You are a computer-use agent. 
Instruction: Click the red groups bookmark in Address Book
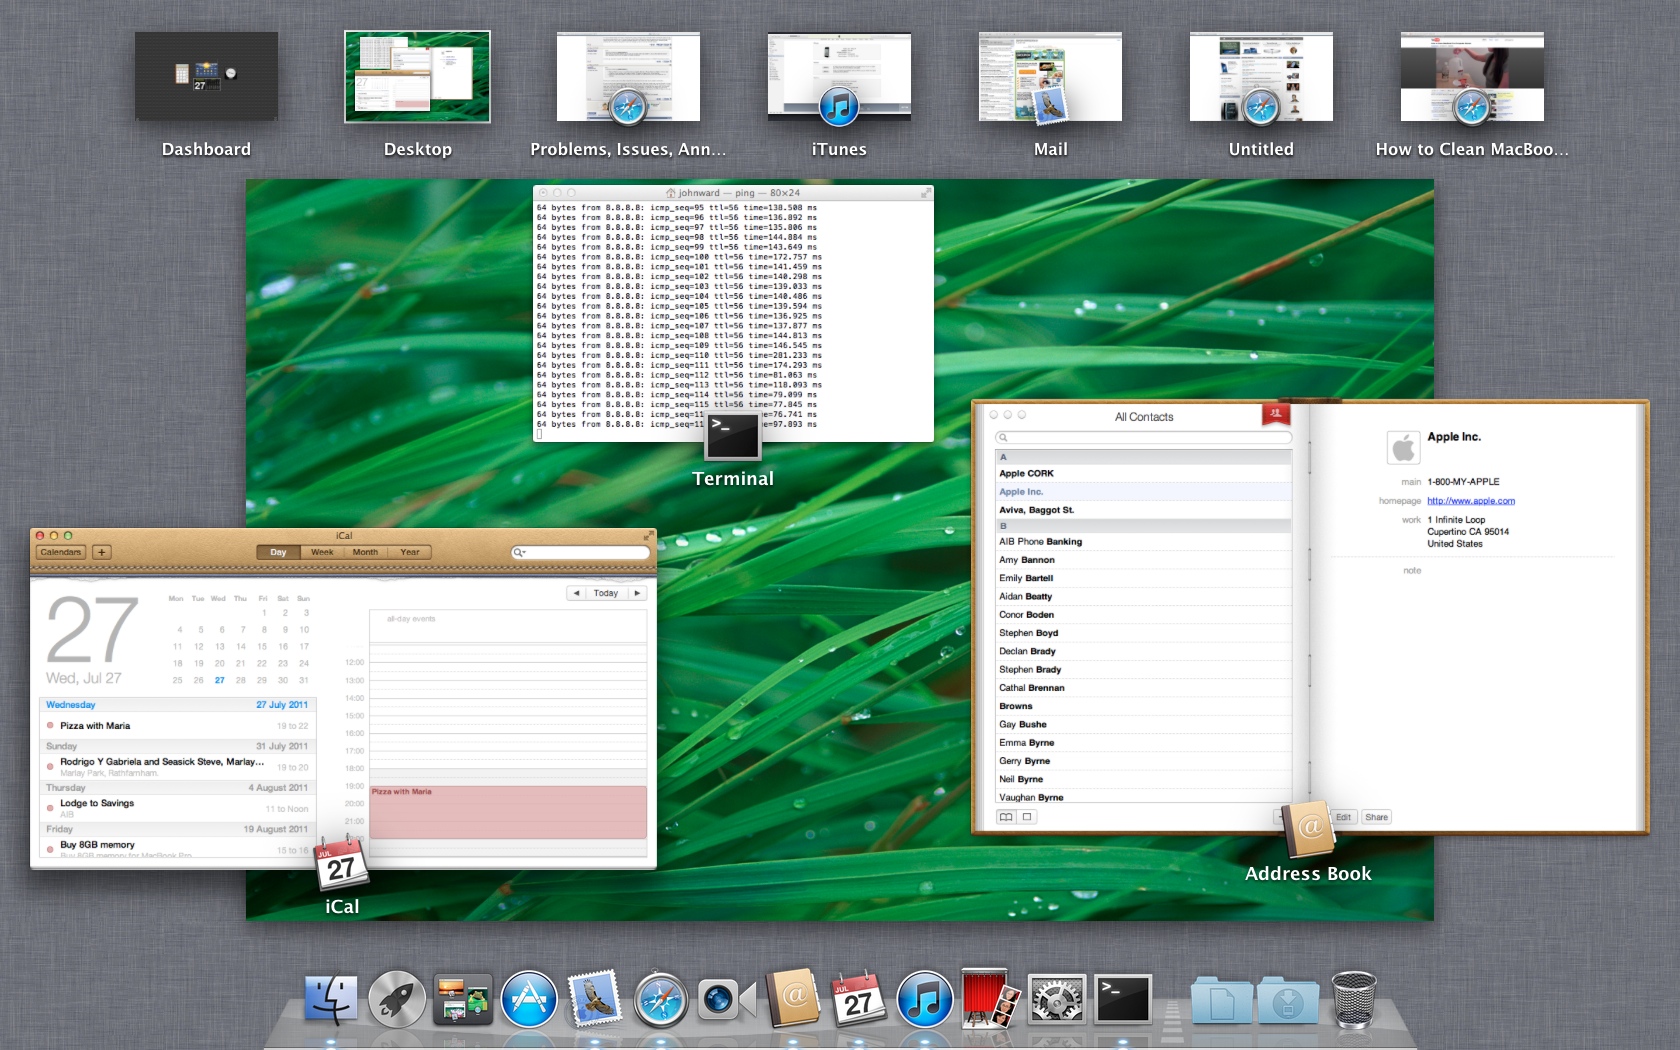click(x=1275, y=414)
